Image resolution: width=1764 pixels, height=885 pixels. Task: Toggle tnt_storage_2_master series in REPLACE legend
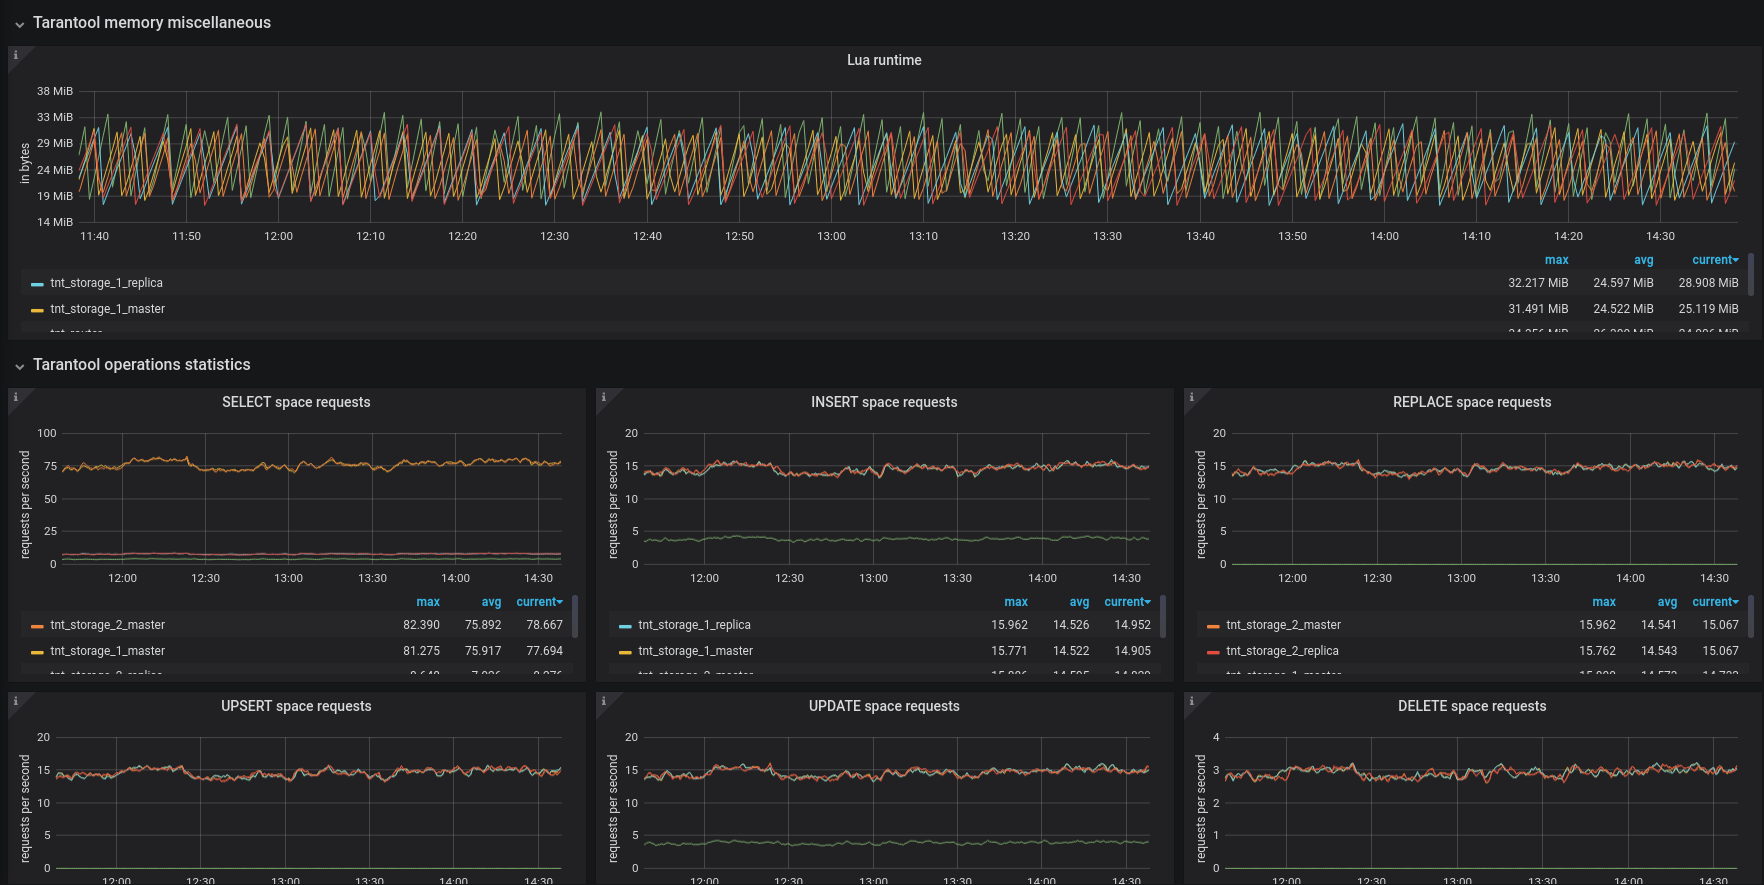(1283, 625)
